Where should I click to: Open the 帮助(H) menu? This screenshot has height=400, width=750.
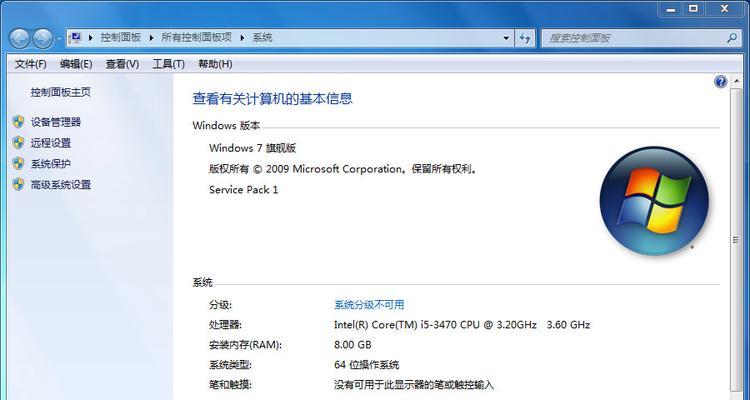point(215,64)
